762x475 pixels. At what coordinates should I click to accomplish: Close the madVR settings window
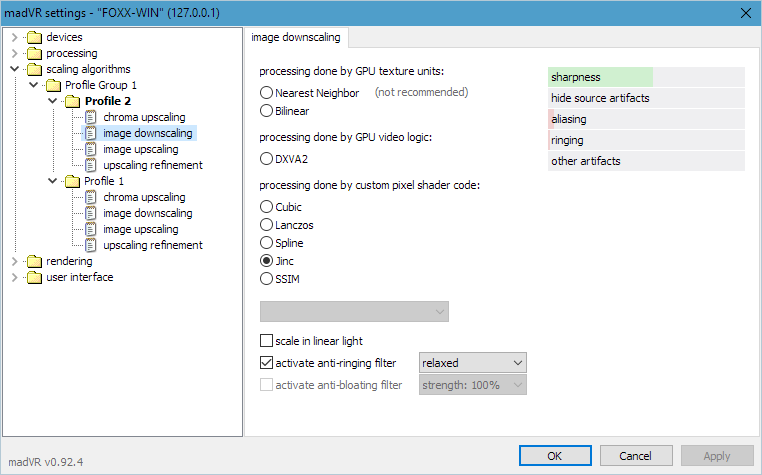pyautogui.click(x=746, y=13)
